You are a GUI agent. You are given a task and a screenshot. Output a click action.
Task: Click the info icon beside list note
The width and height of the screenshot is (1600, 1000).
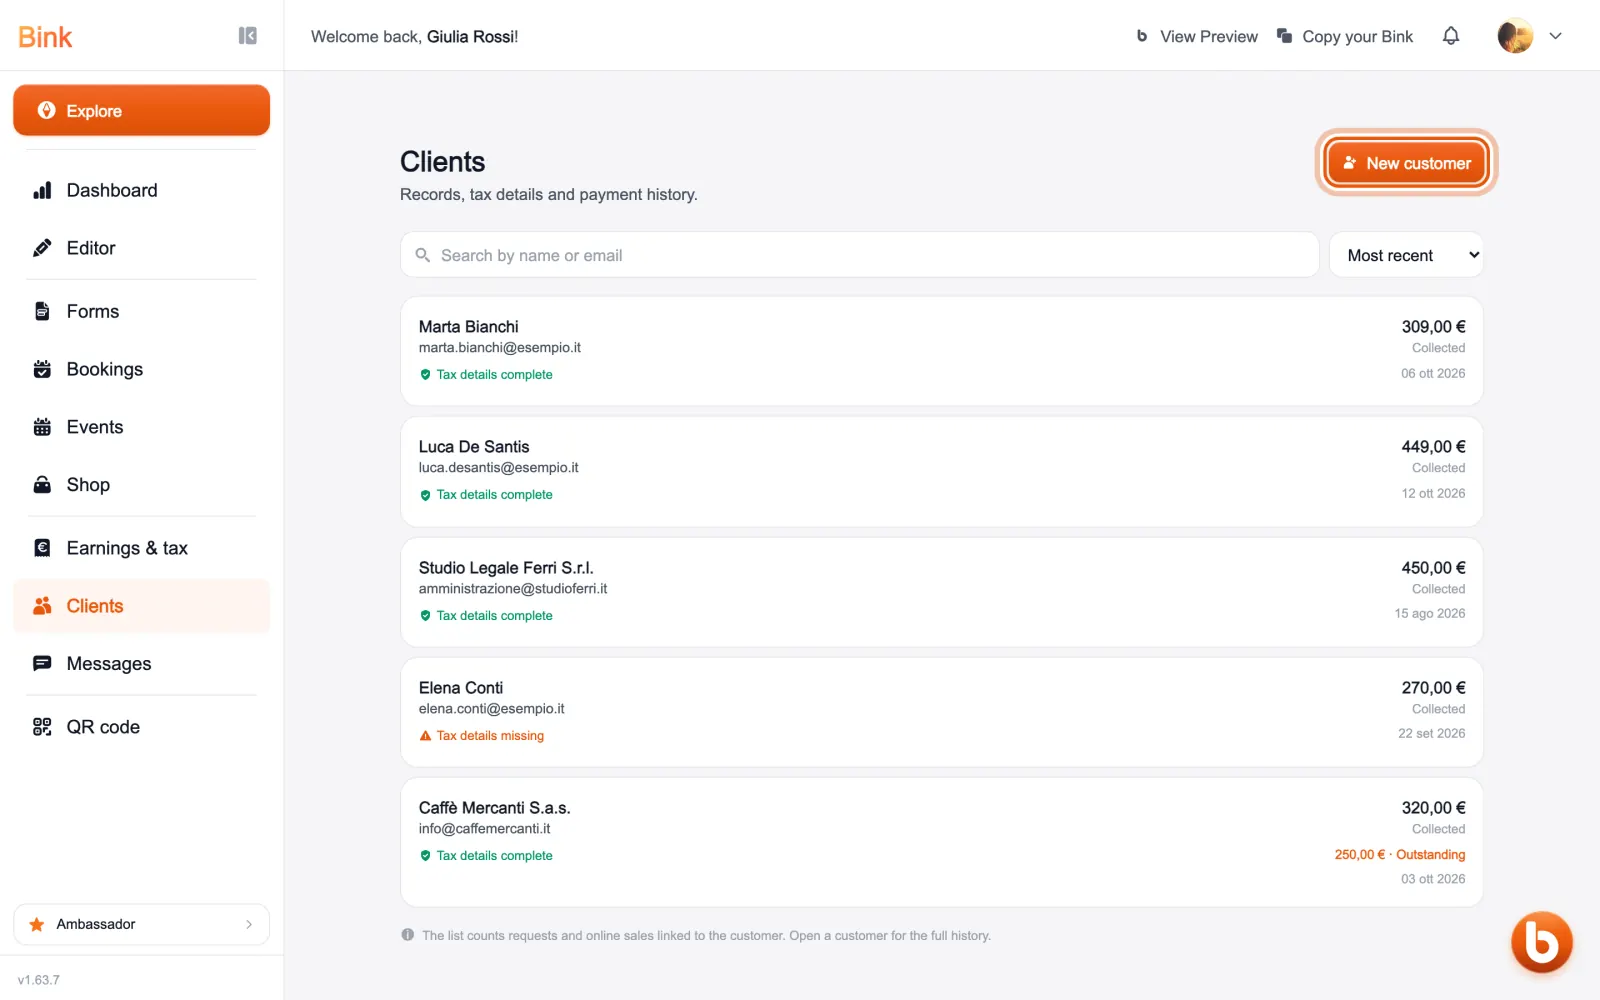[x=408, y=935]
